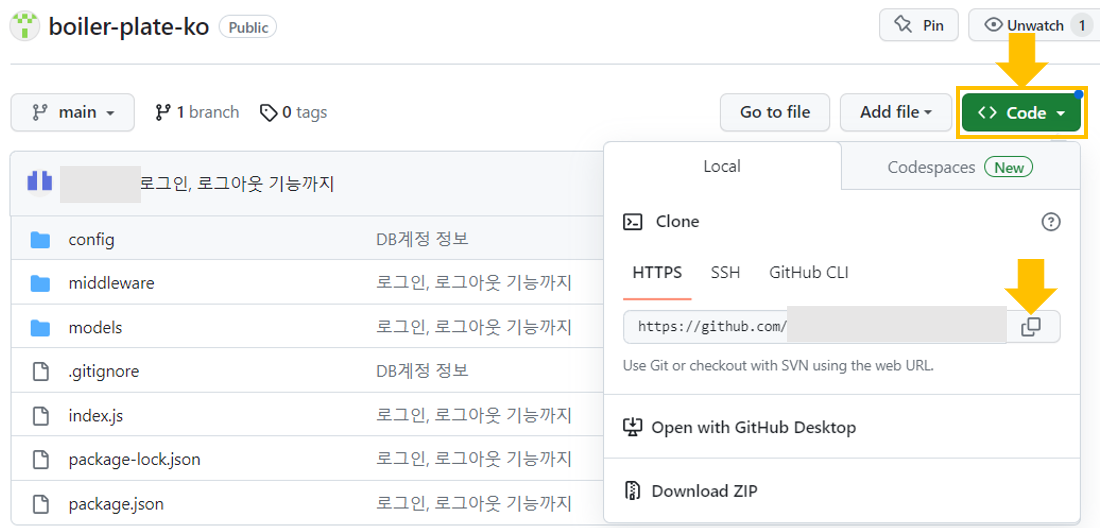
Task: Click the file icon beside index.js
Action: coord(41,415)
